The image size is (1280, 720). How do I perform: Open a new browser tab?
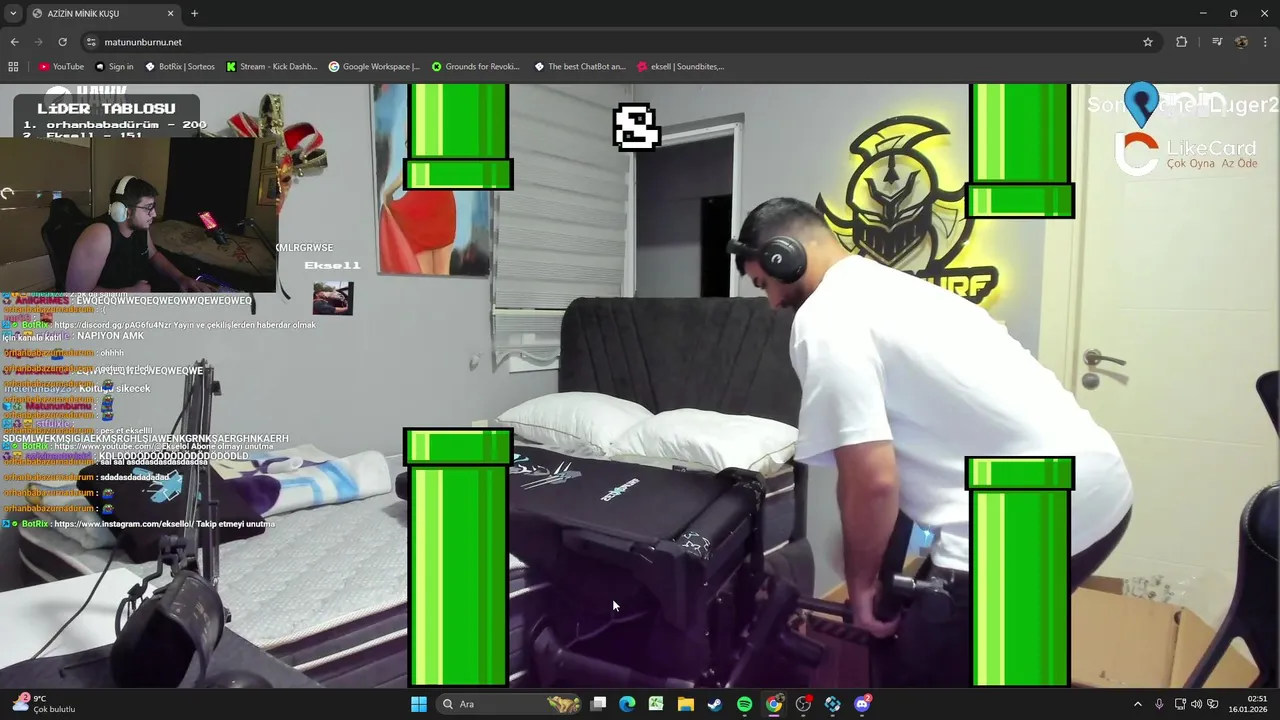tap(194, 13)
